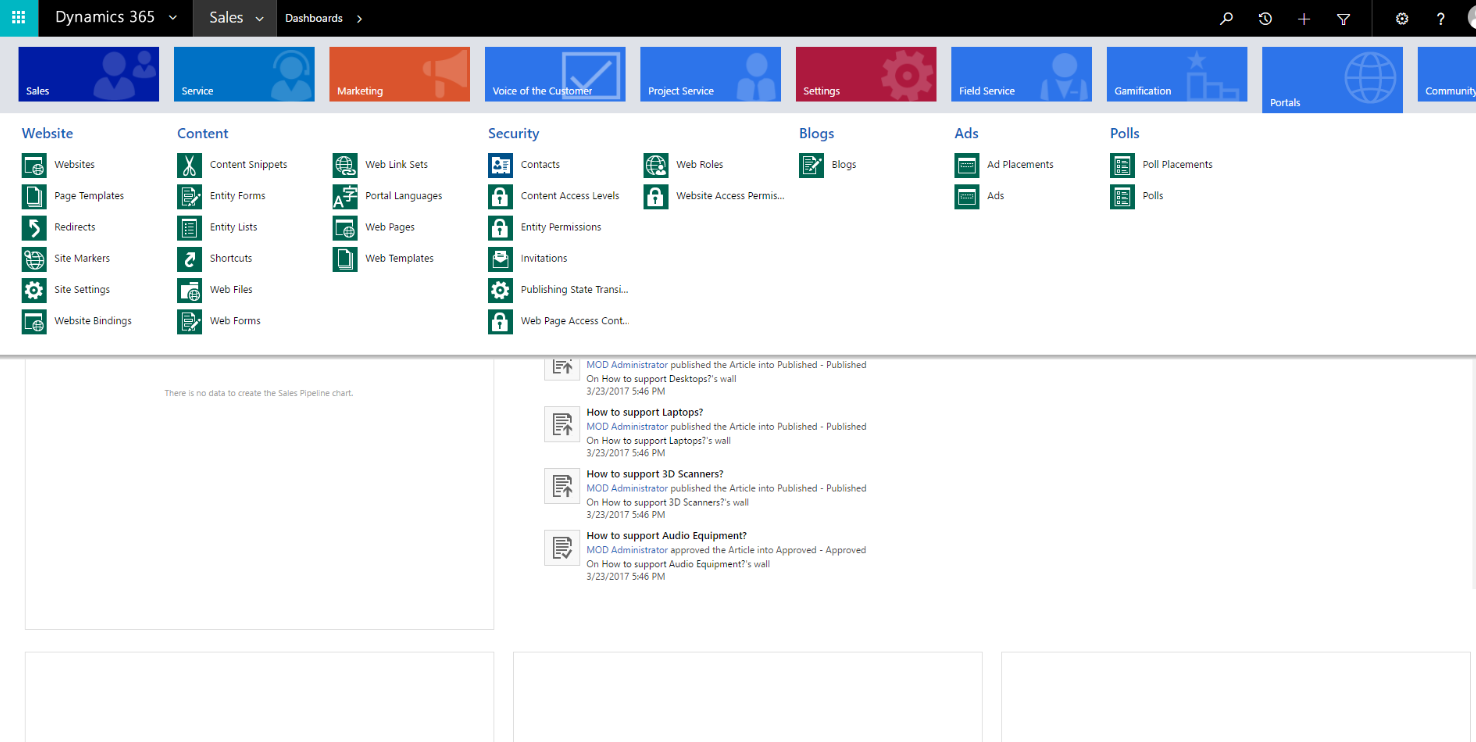Click the Content Access Levels lock icon
Image resolution: width=1476 pixels, height=742 pixels.
(500, 196)
